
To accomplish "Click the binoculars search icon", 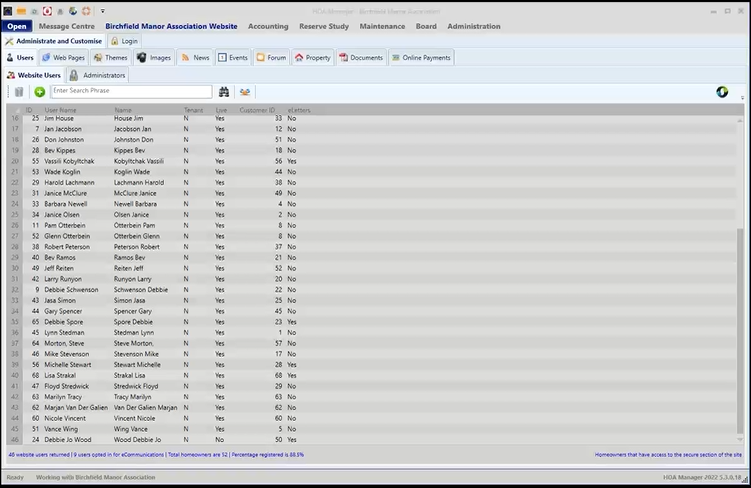I will tap(224, 91).
